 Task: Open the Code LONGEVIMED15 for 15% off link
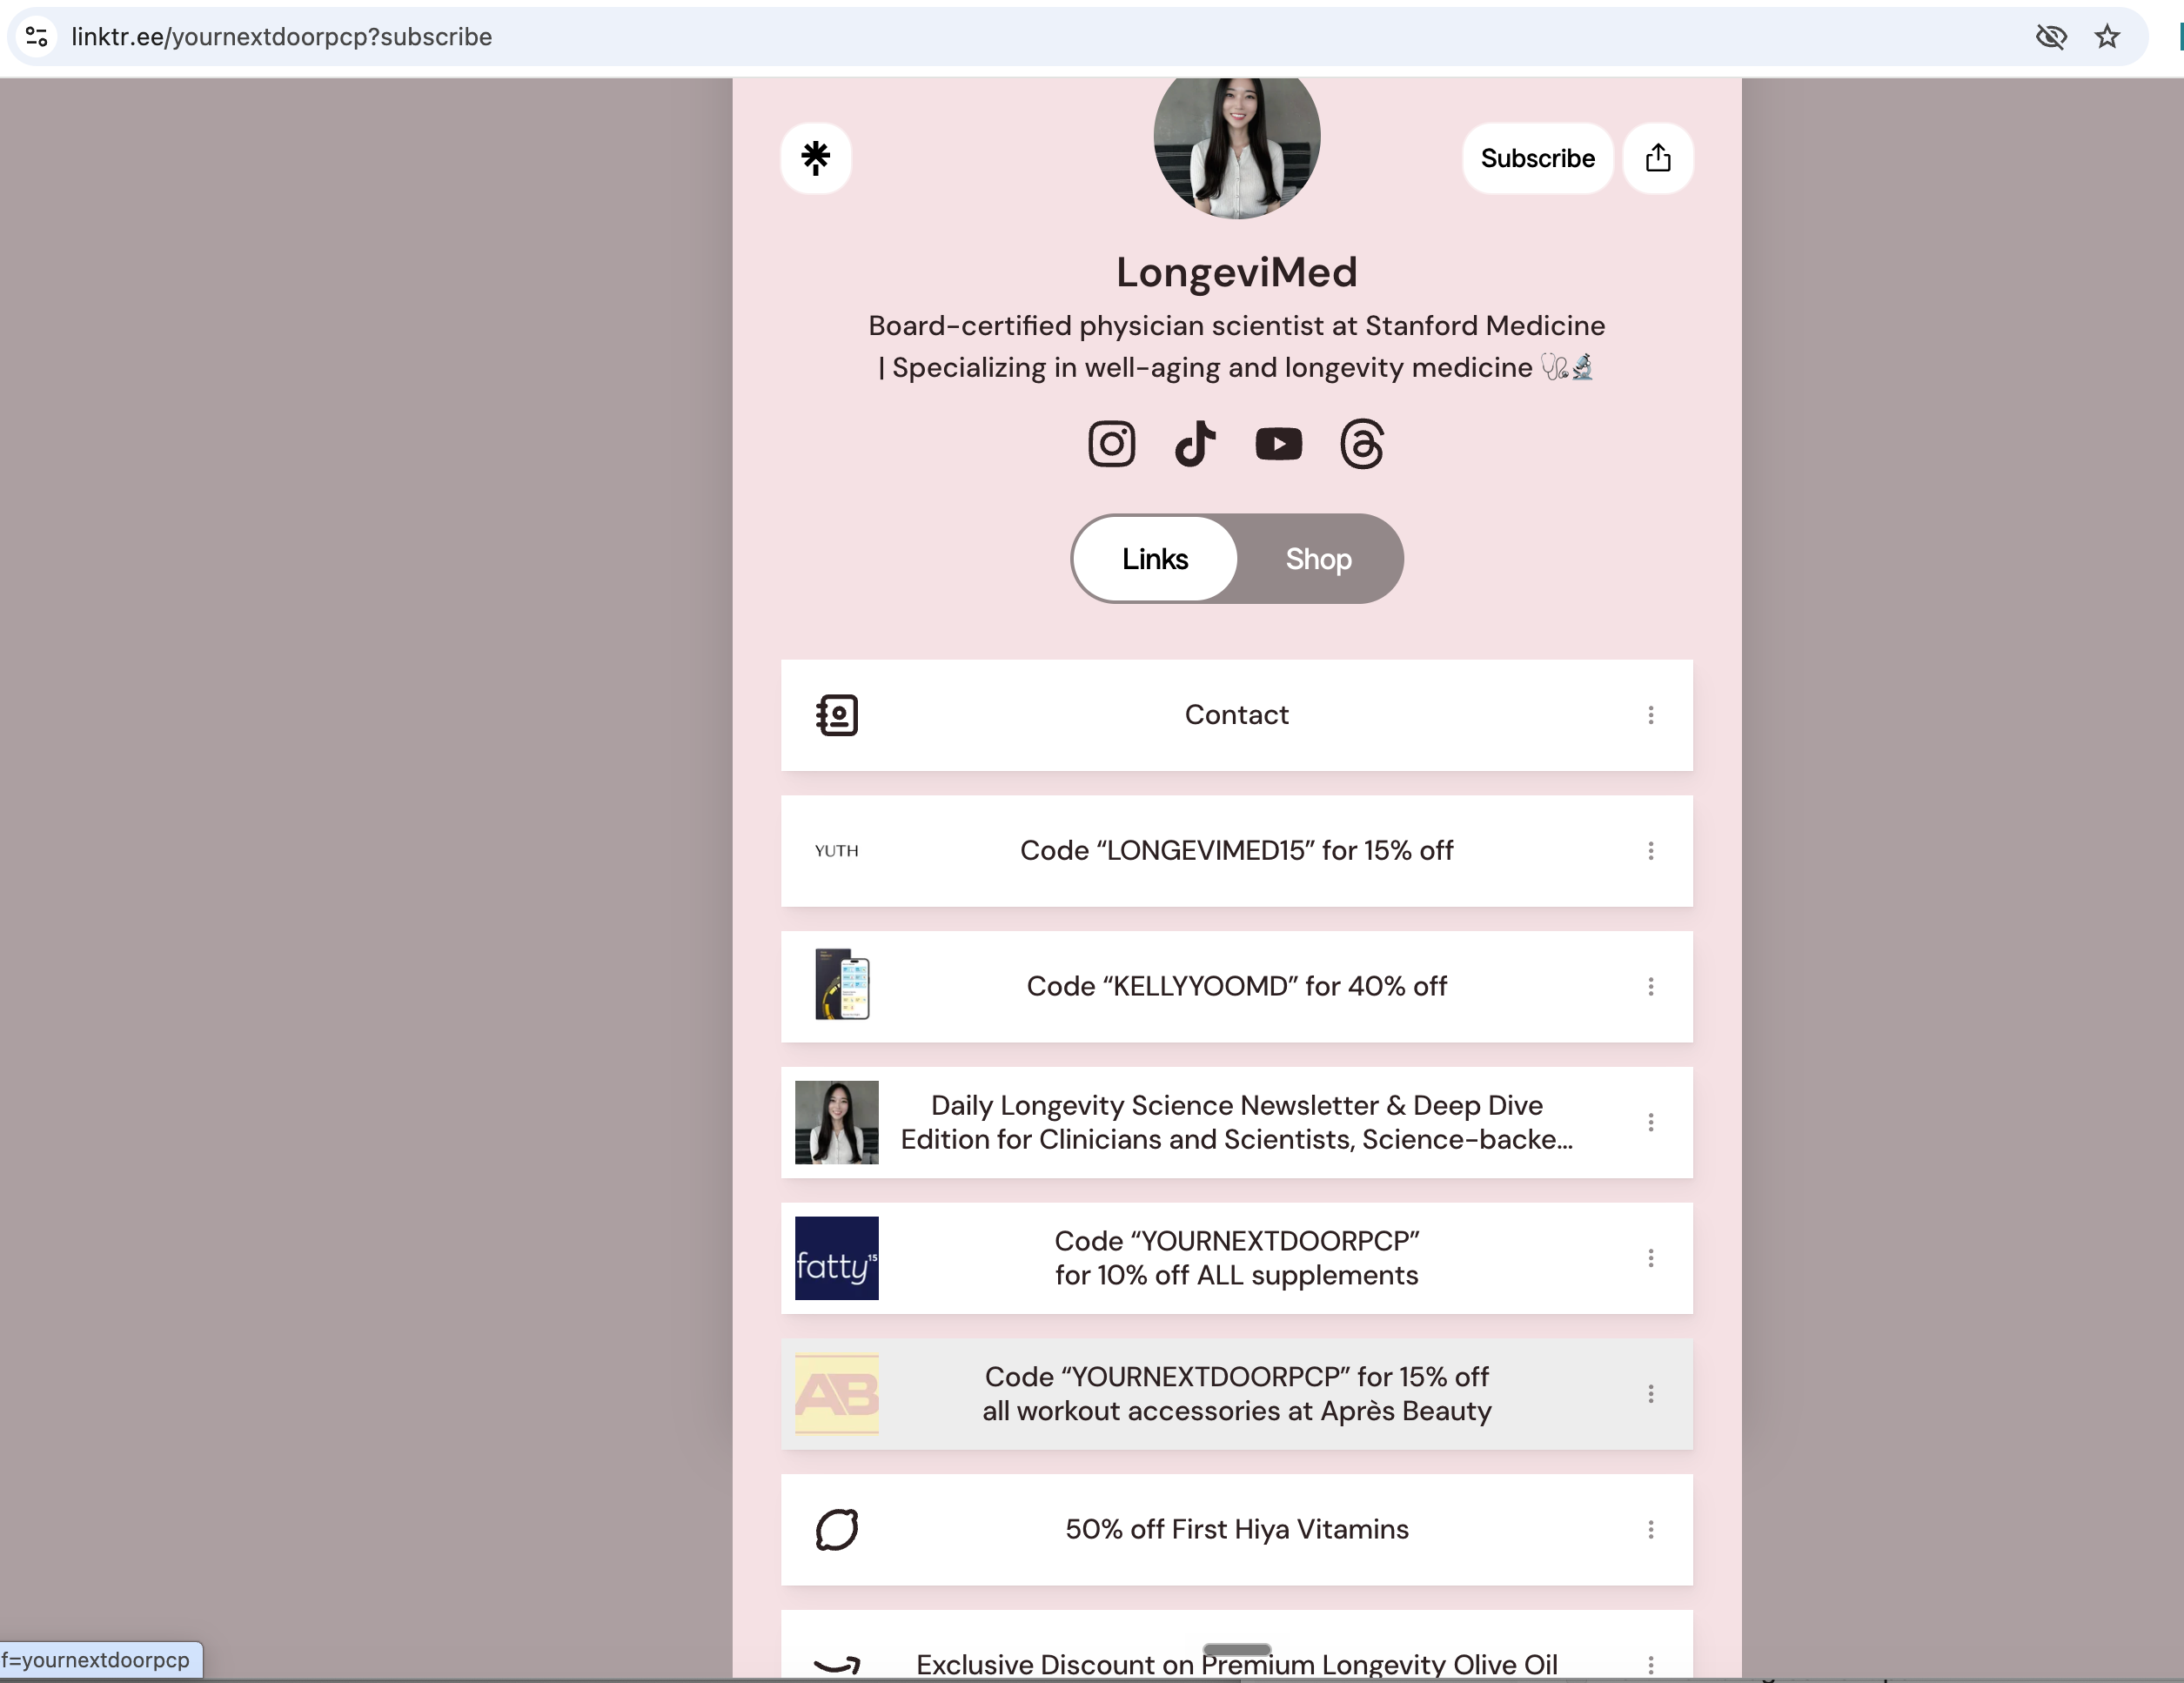pos(1237,851)
